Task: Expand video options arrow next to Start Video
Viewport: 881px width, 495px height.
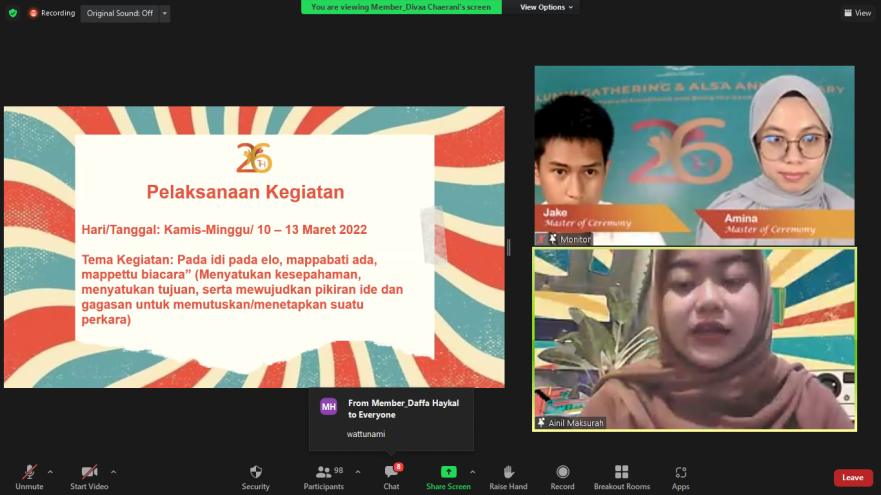Action: (113, 472)
